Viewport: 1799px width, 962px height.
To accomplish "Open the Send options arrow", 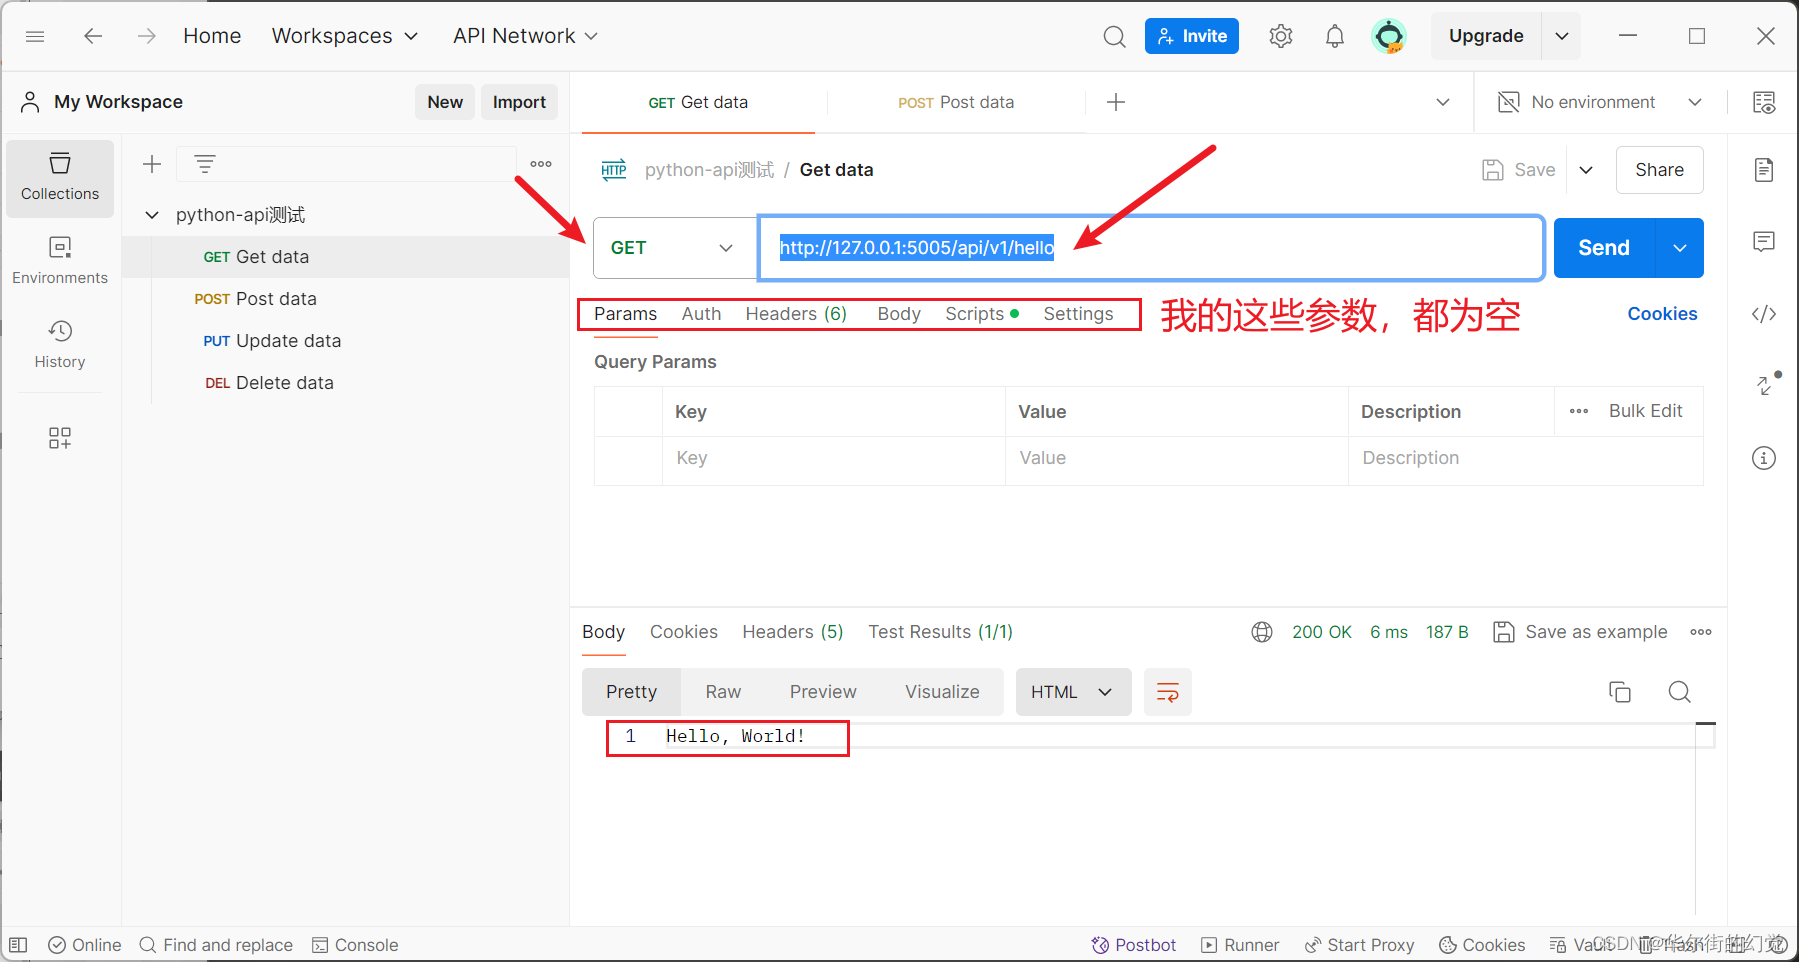I will pos(1680,248).
